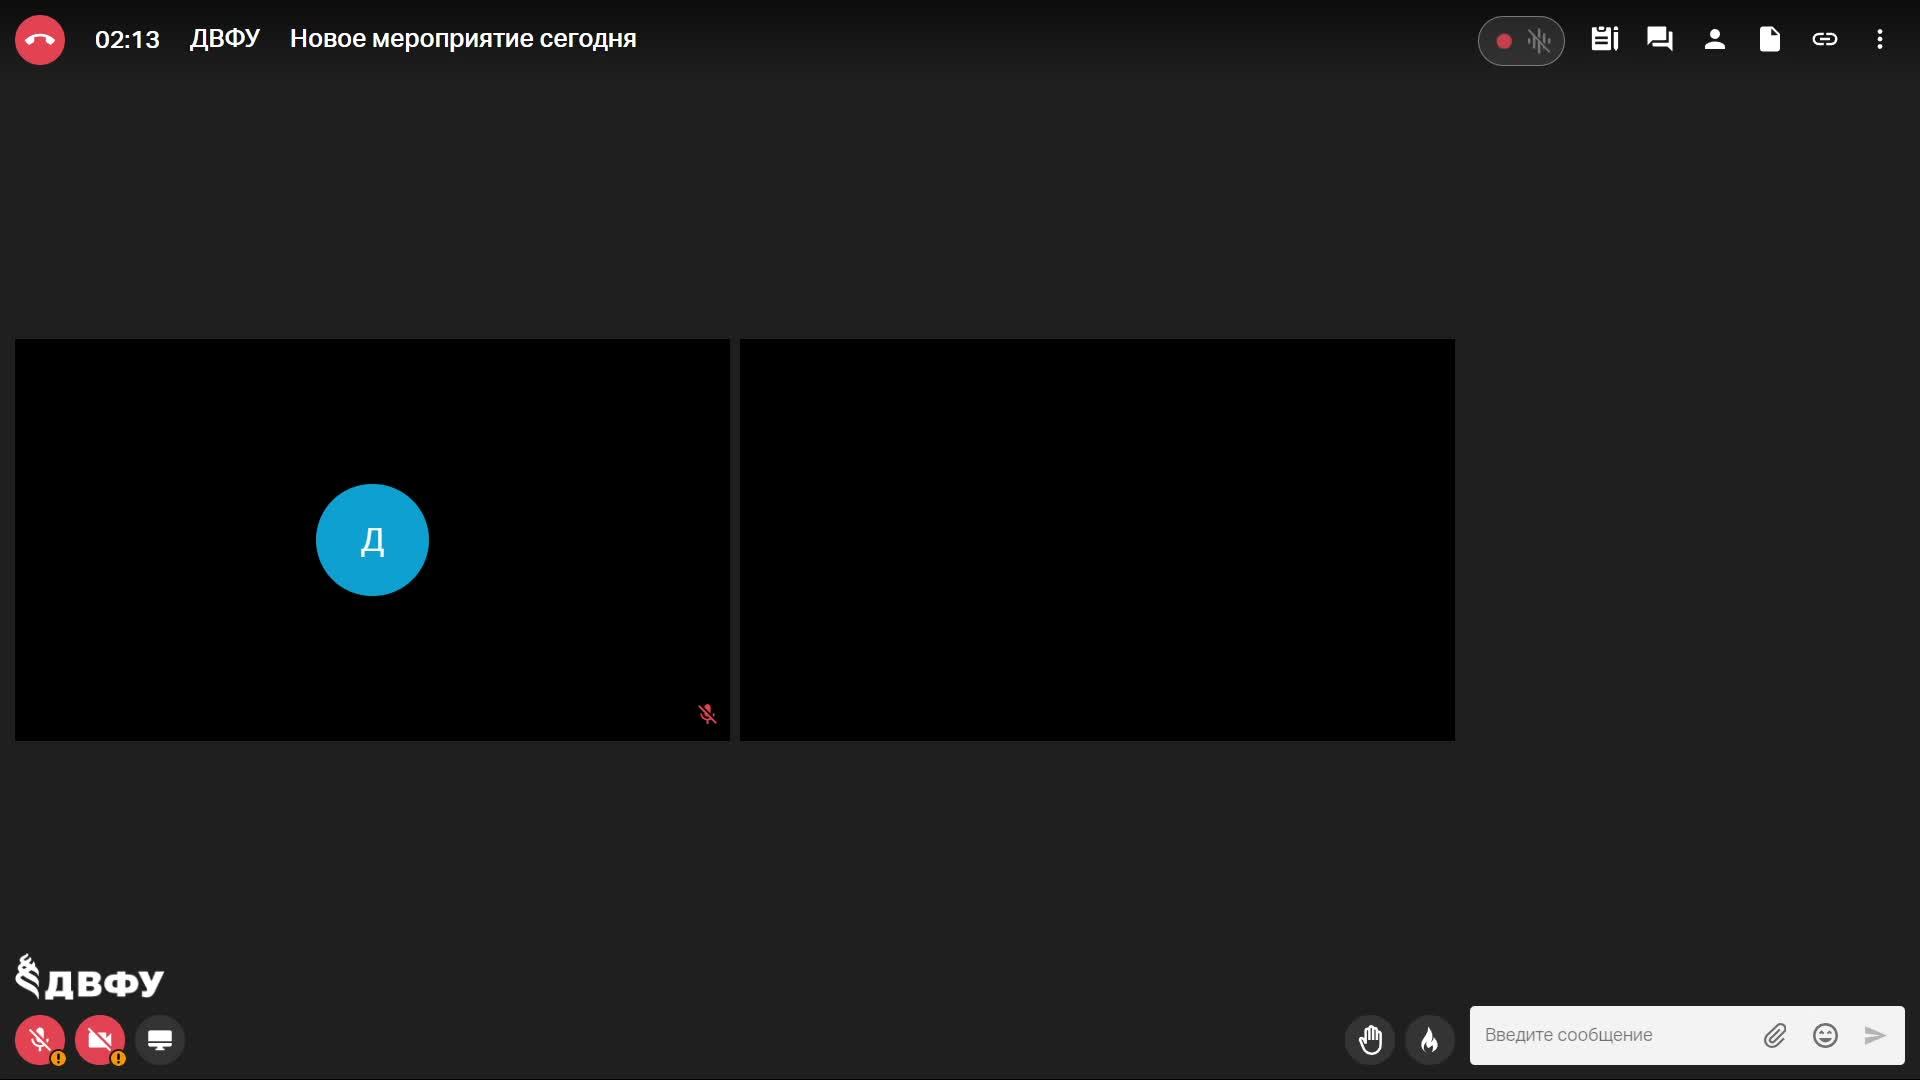This screenshot has width=1920, height=1080.
Task: Select the participant tile with avatar Д
Action: coord(372,540)
